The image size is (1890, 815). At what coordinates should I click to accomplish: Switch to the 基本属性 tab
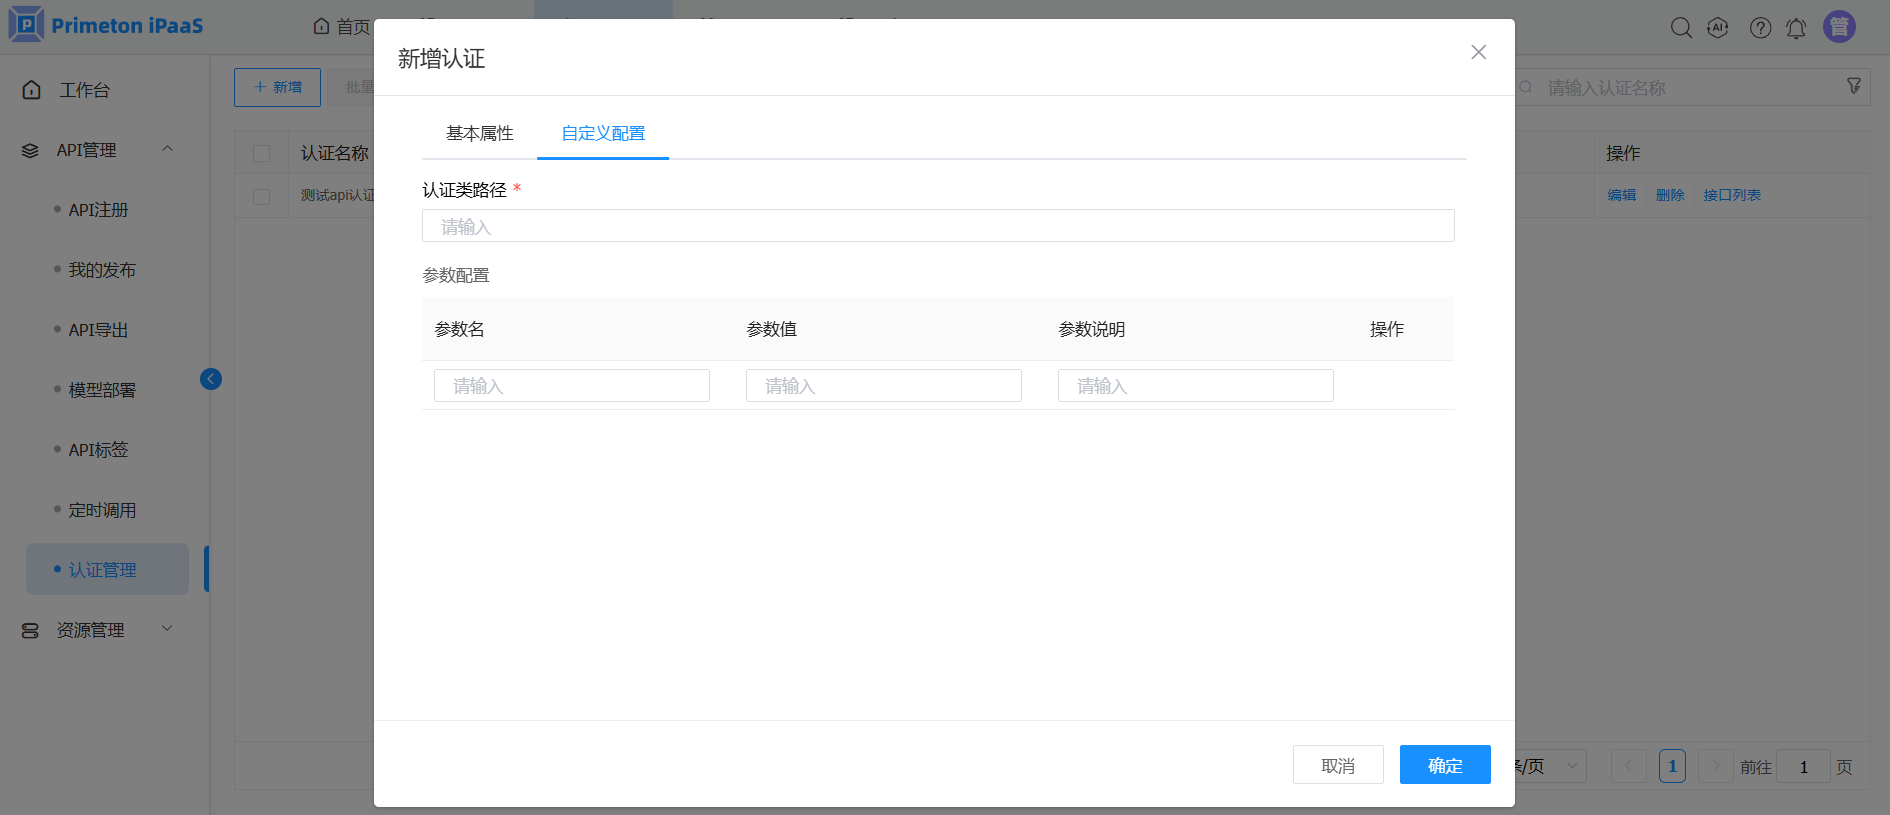(480, 134)
